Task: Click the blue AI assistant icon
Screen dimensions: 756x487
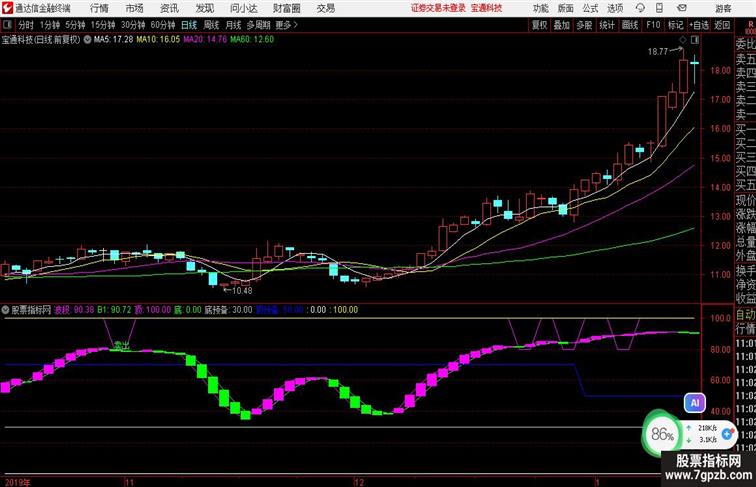Action: click(695, 403)
